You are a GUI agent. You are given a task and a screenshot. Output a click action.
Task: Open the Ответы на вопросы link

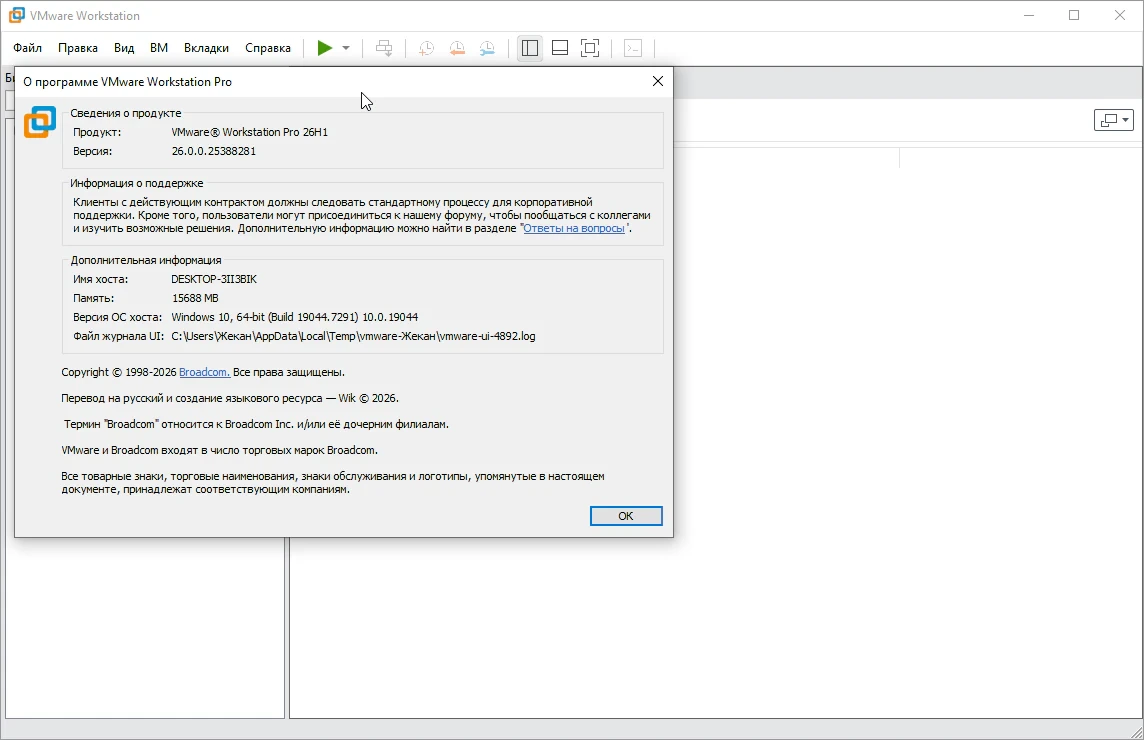[574, 228]
